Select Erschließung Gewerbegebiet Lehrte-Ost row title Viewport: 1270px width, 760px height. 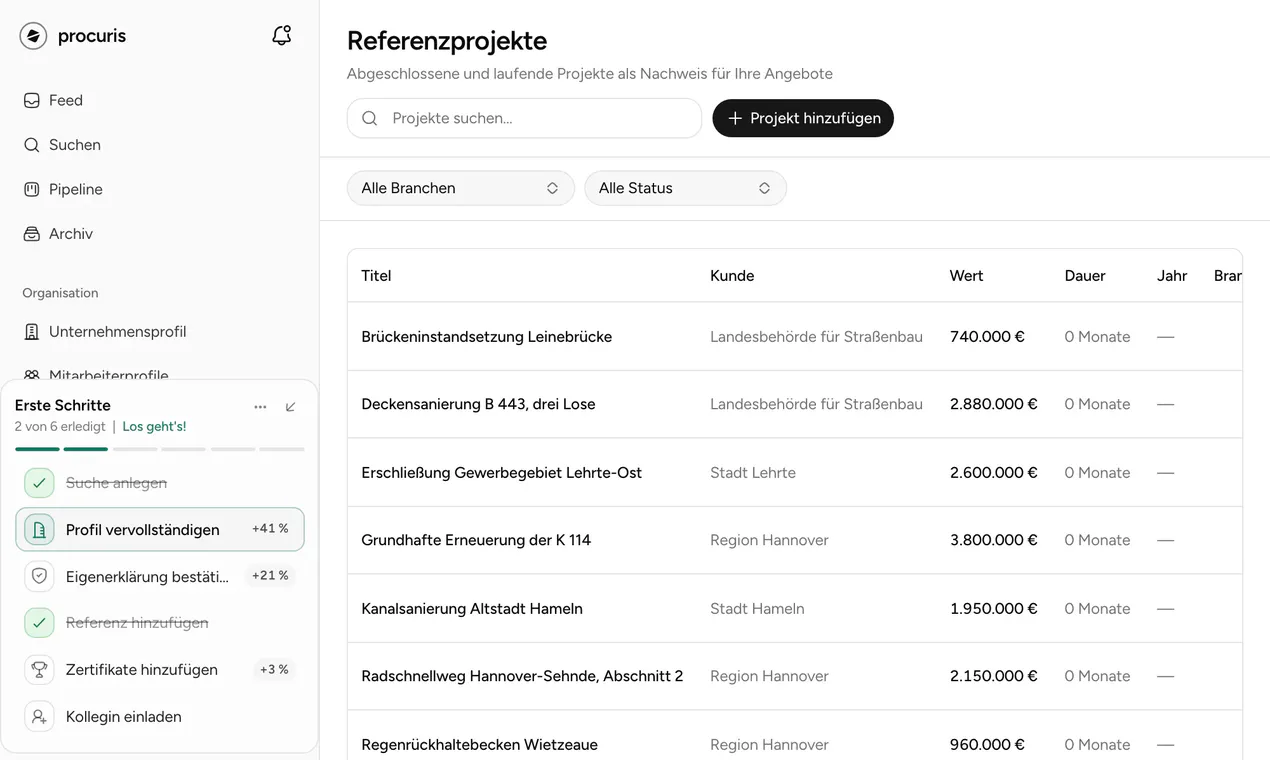501,473
